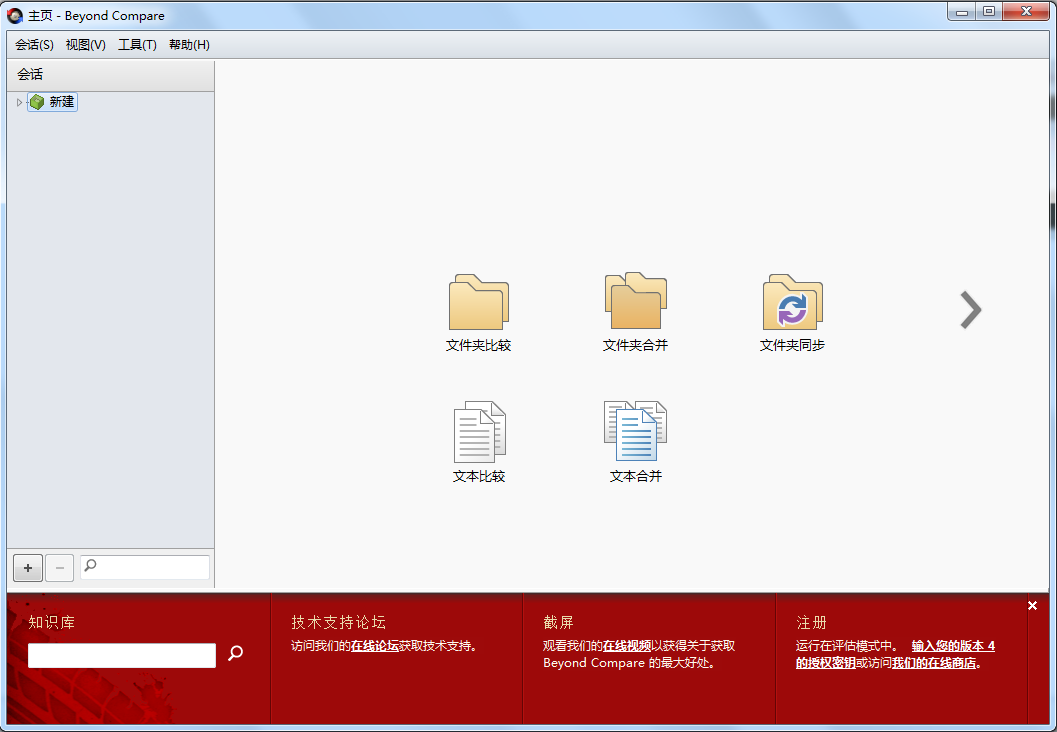Click the + button to add a session
Image resolution: width=1057 pixels, height=732 pixels.
(x=27, y=567)
